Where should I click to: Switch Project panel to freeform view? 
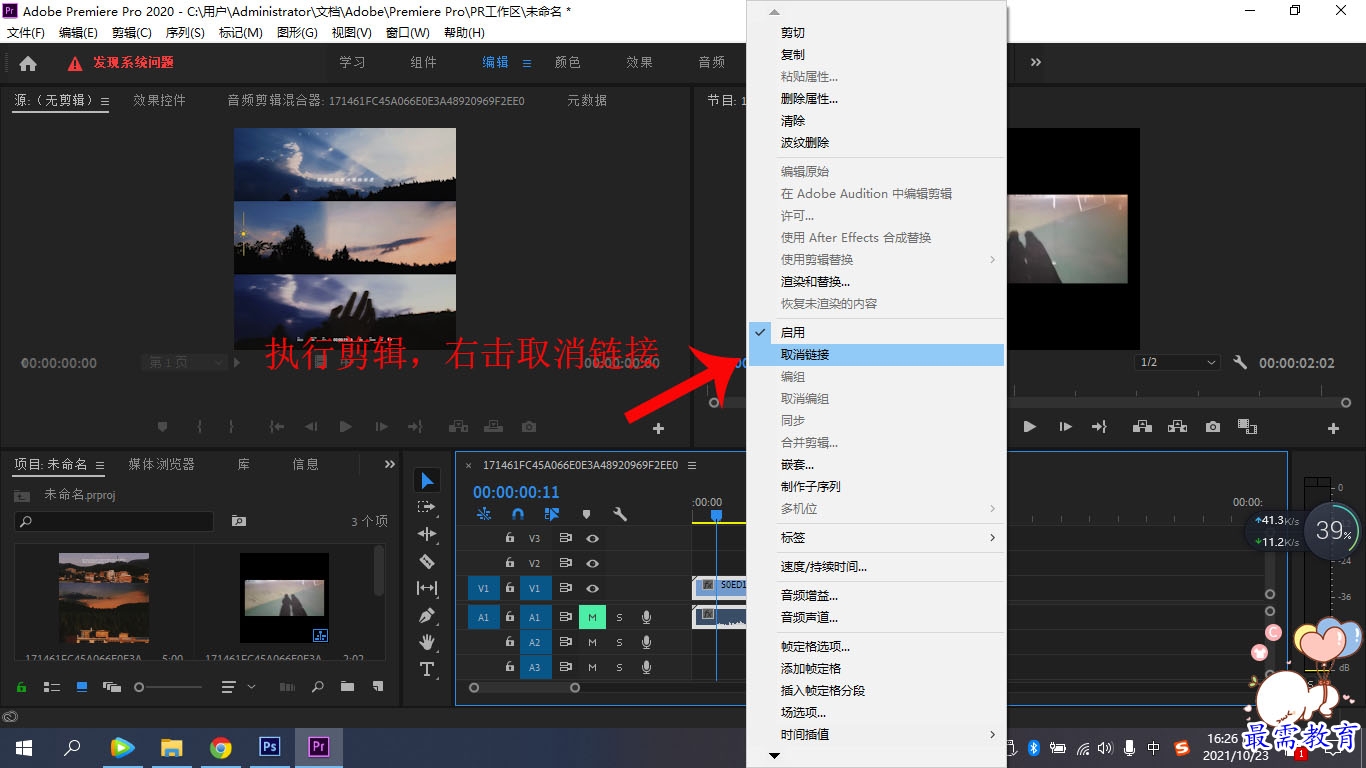pyautogui.click(x=111, y=687)
